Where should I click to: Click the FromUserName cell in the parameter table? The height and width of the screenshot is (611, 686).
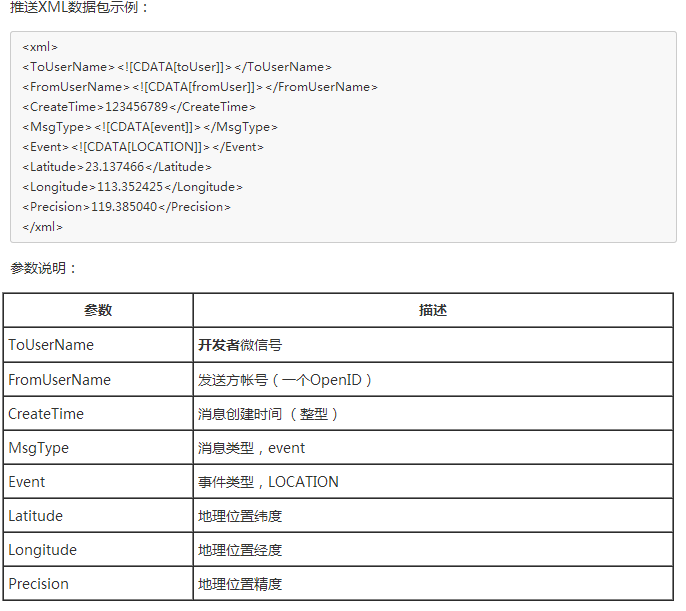point(59,380)
